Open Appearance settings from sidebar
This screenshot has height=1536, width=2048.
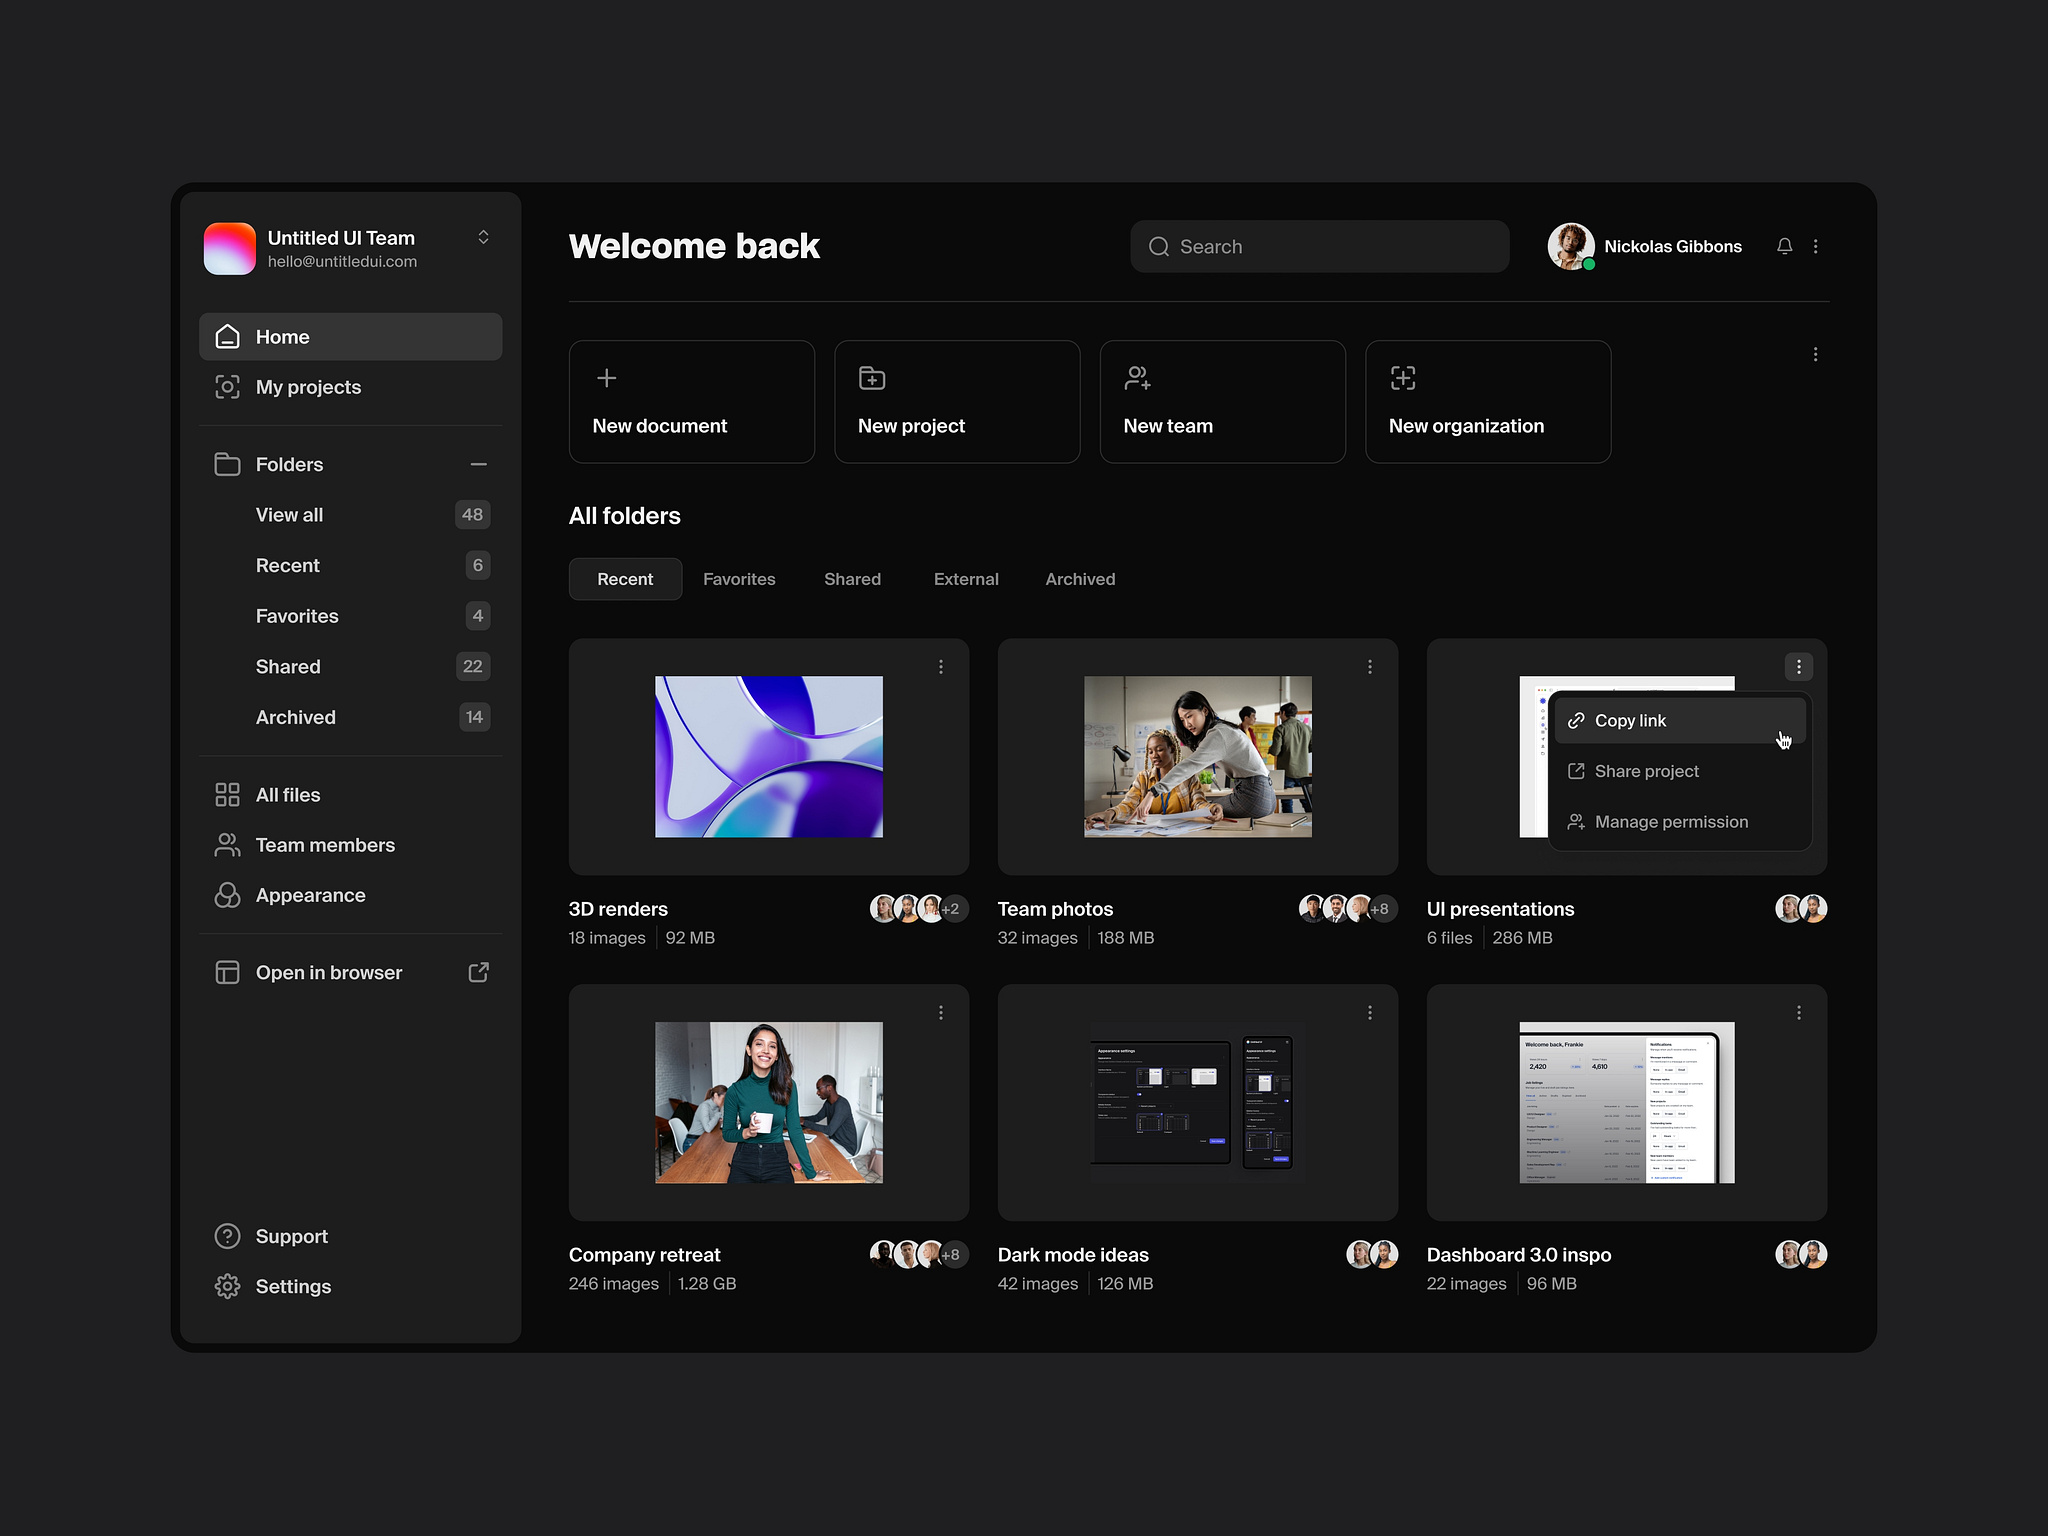click(310, 895)
